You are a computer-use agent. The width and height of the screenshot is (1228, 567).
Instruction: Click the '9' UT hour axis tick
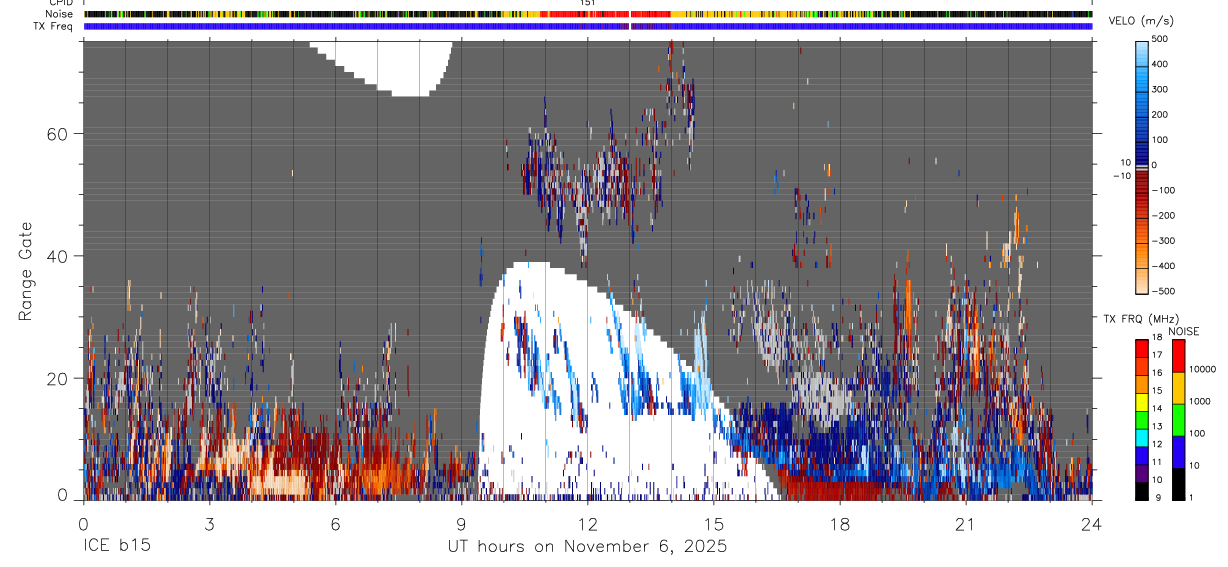pyautogui.click(x=462, y=524)
